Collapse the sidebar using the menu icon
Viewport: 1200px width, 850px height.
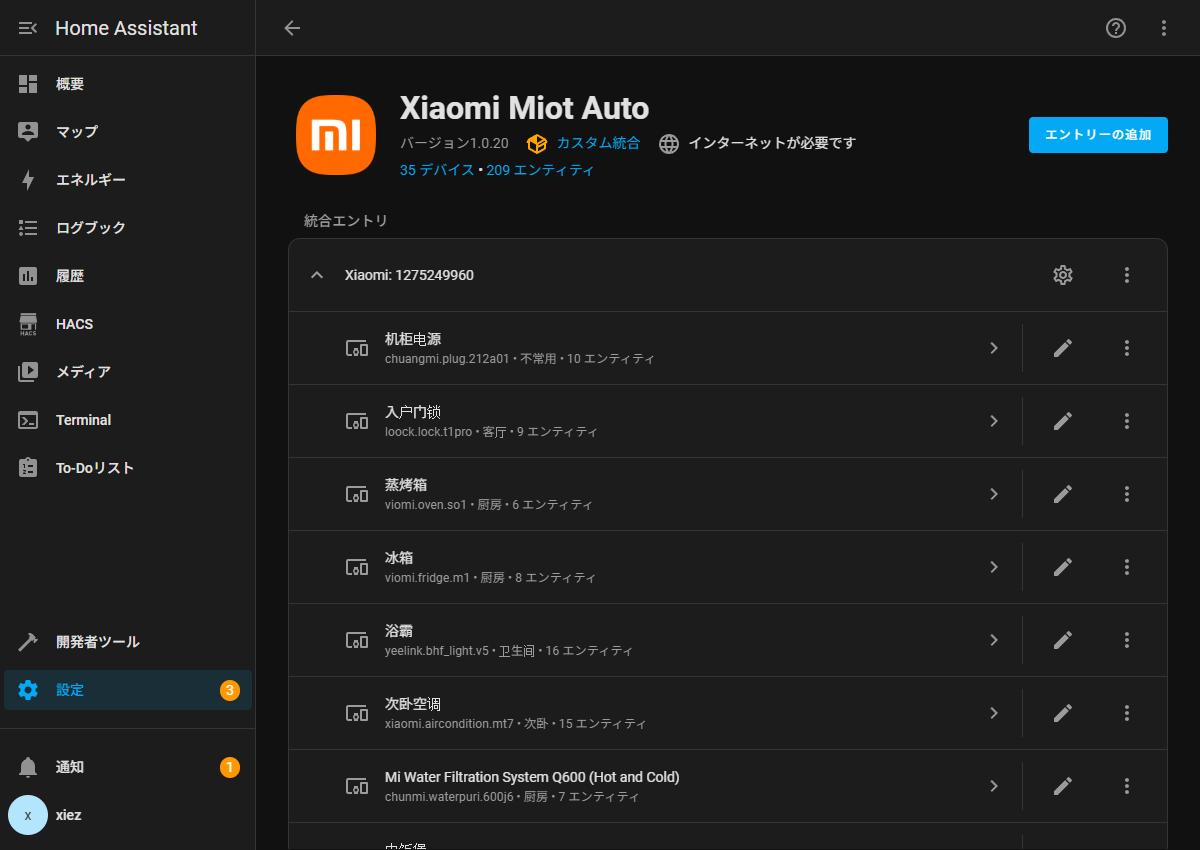(x=28, y=28)
